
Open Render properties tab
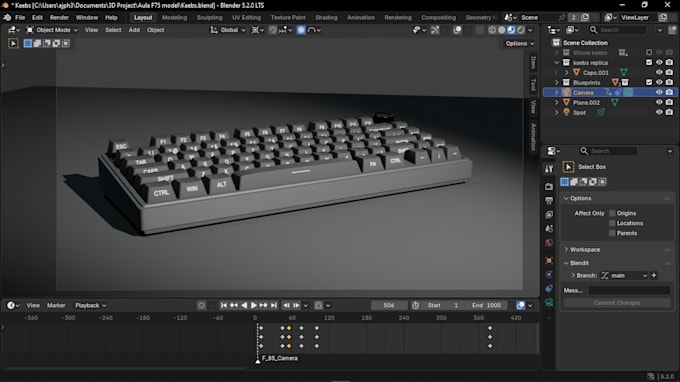[x=549, y=186]
